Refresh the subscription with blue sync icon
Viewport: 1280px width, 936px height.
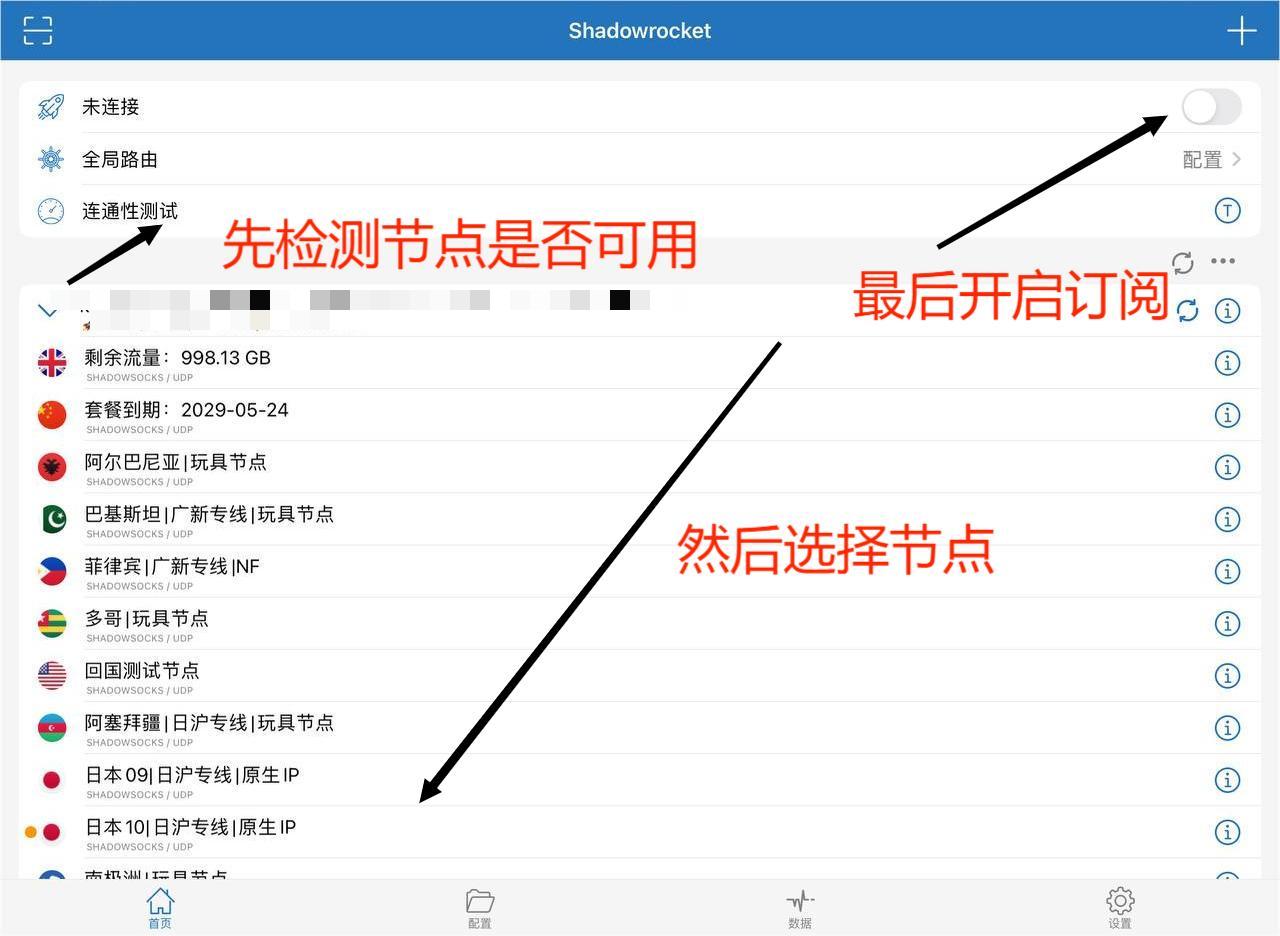(x=1187, y=311)
